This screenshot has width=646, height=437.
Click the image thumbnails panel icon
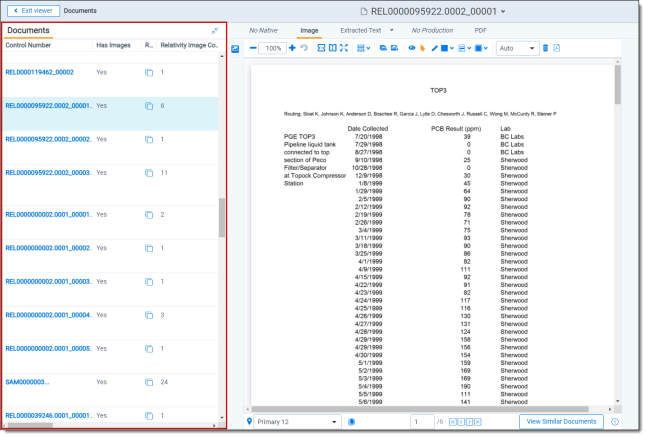click(235, 48)
